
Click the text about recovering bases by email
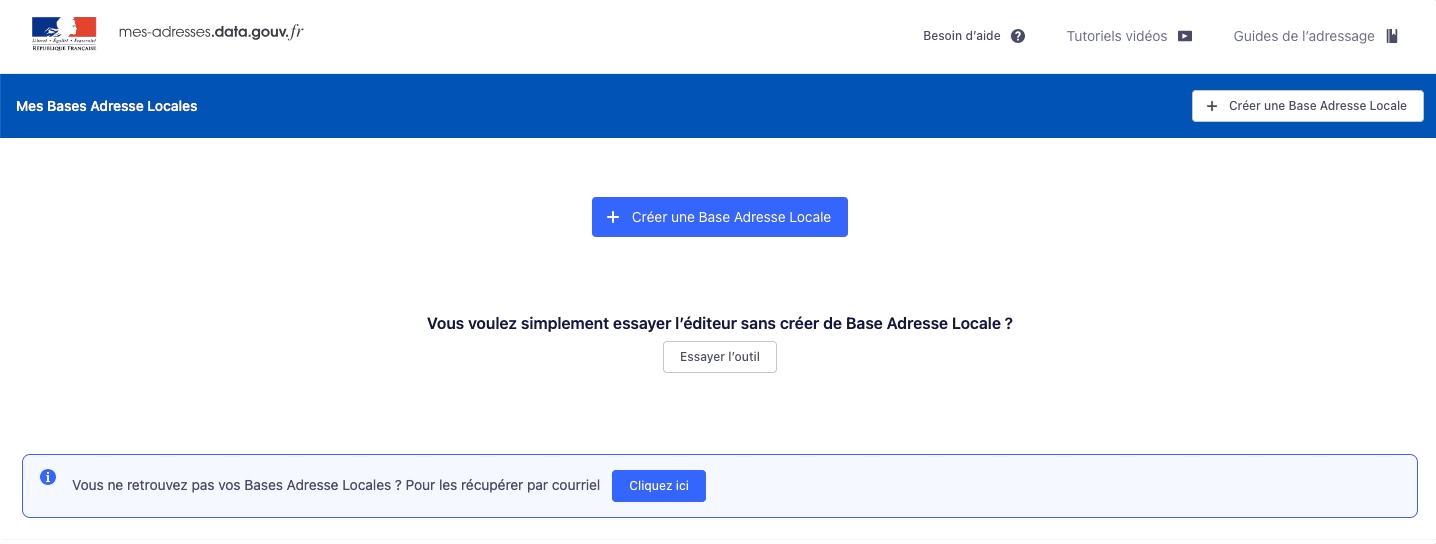pyautogui.click(x=336, y=486)
